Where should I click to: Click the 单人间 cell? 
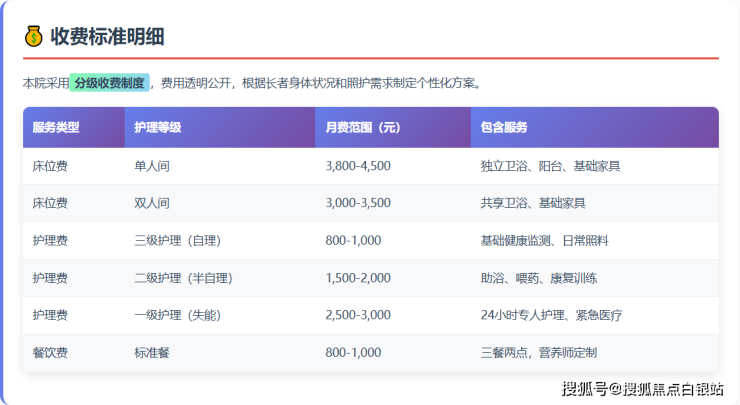click(x=152, y=166)
